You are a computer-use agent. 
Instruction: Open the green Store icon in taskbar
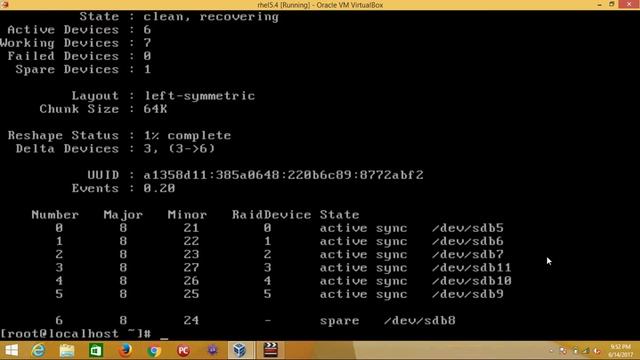pyautogui.click(x=96, y=350)
